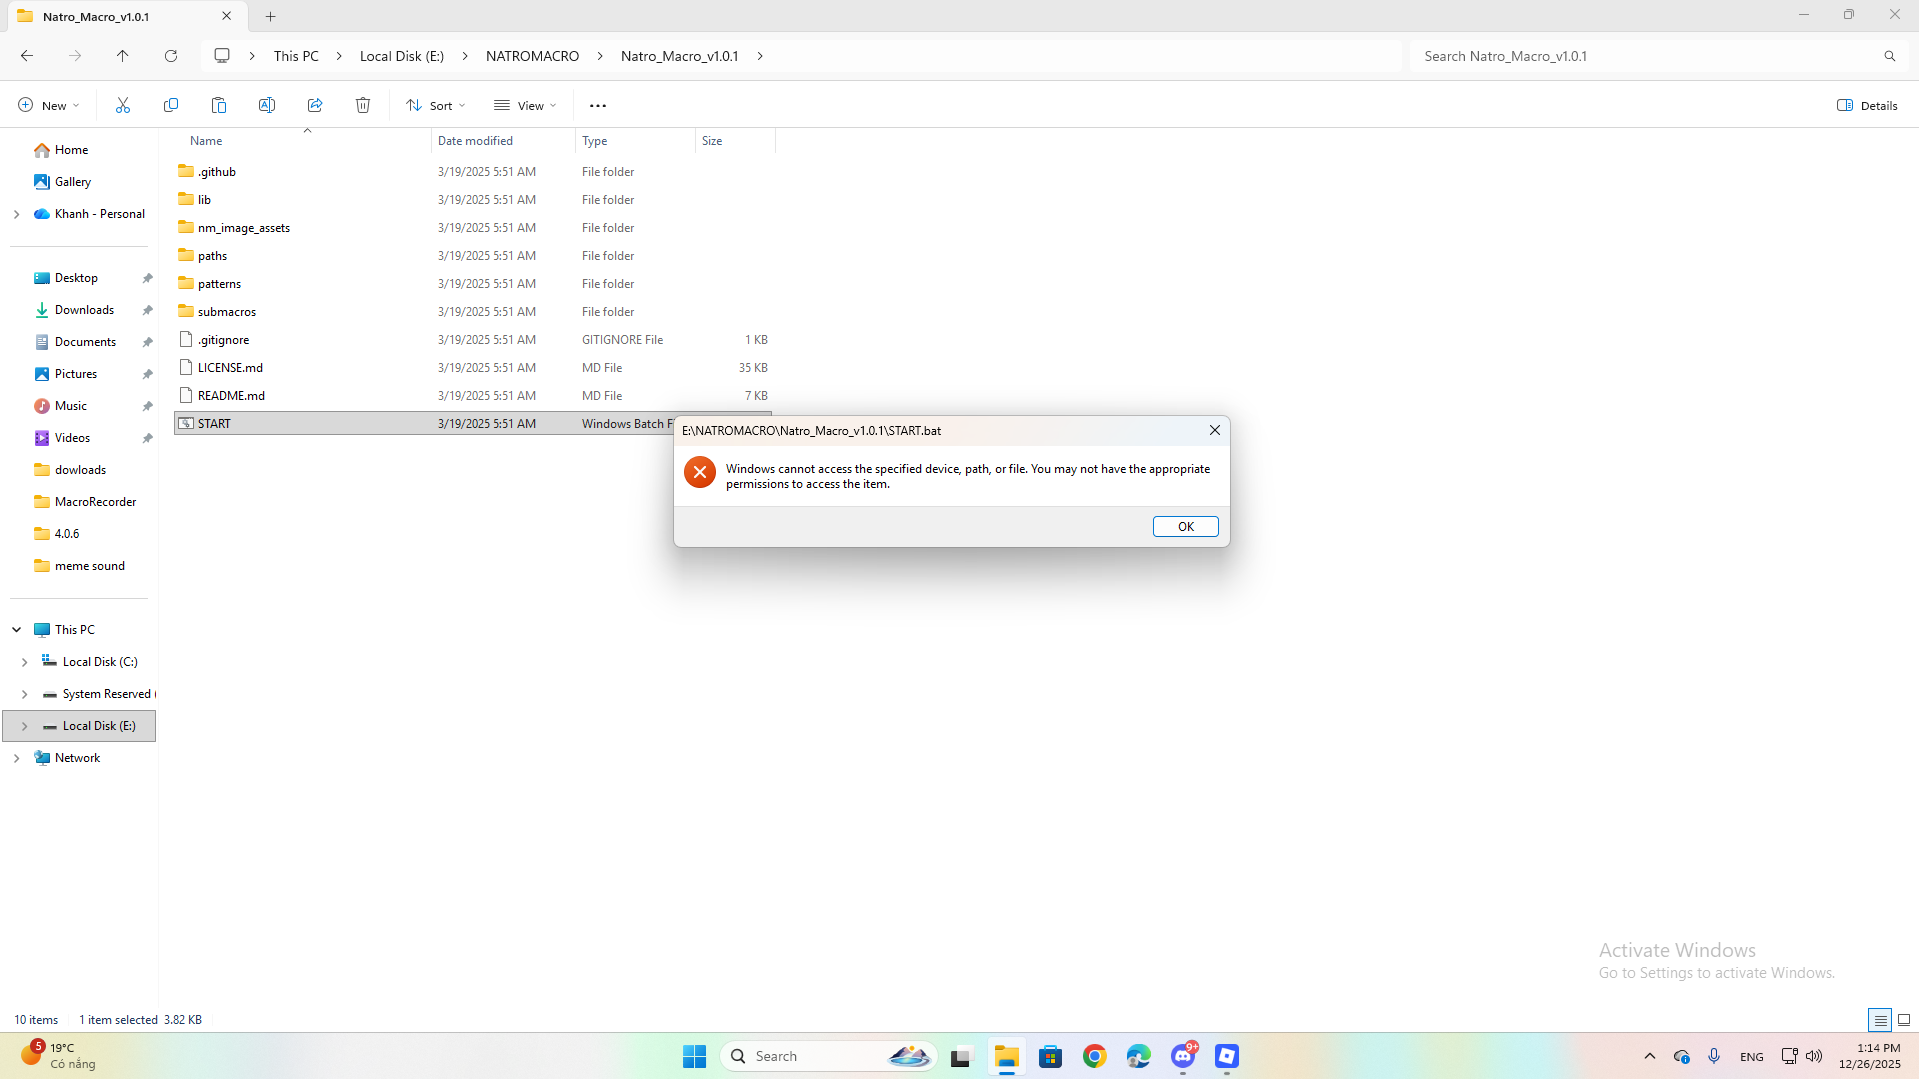The width and height of the screenshot is (1919, 1079).
Task: Click OK in the error dialog
Action: point(1185,526)
